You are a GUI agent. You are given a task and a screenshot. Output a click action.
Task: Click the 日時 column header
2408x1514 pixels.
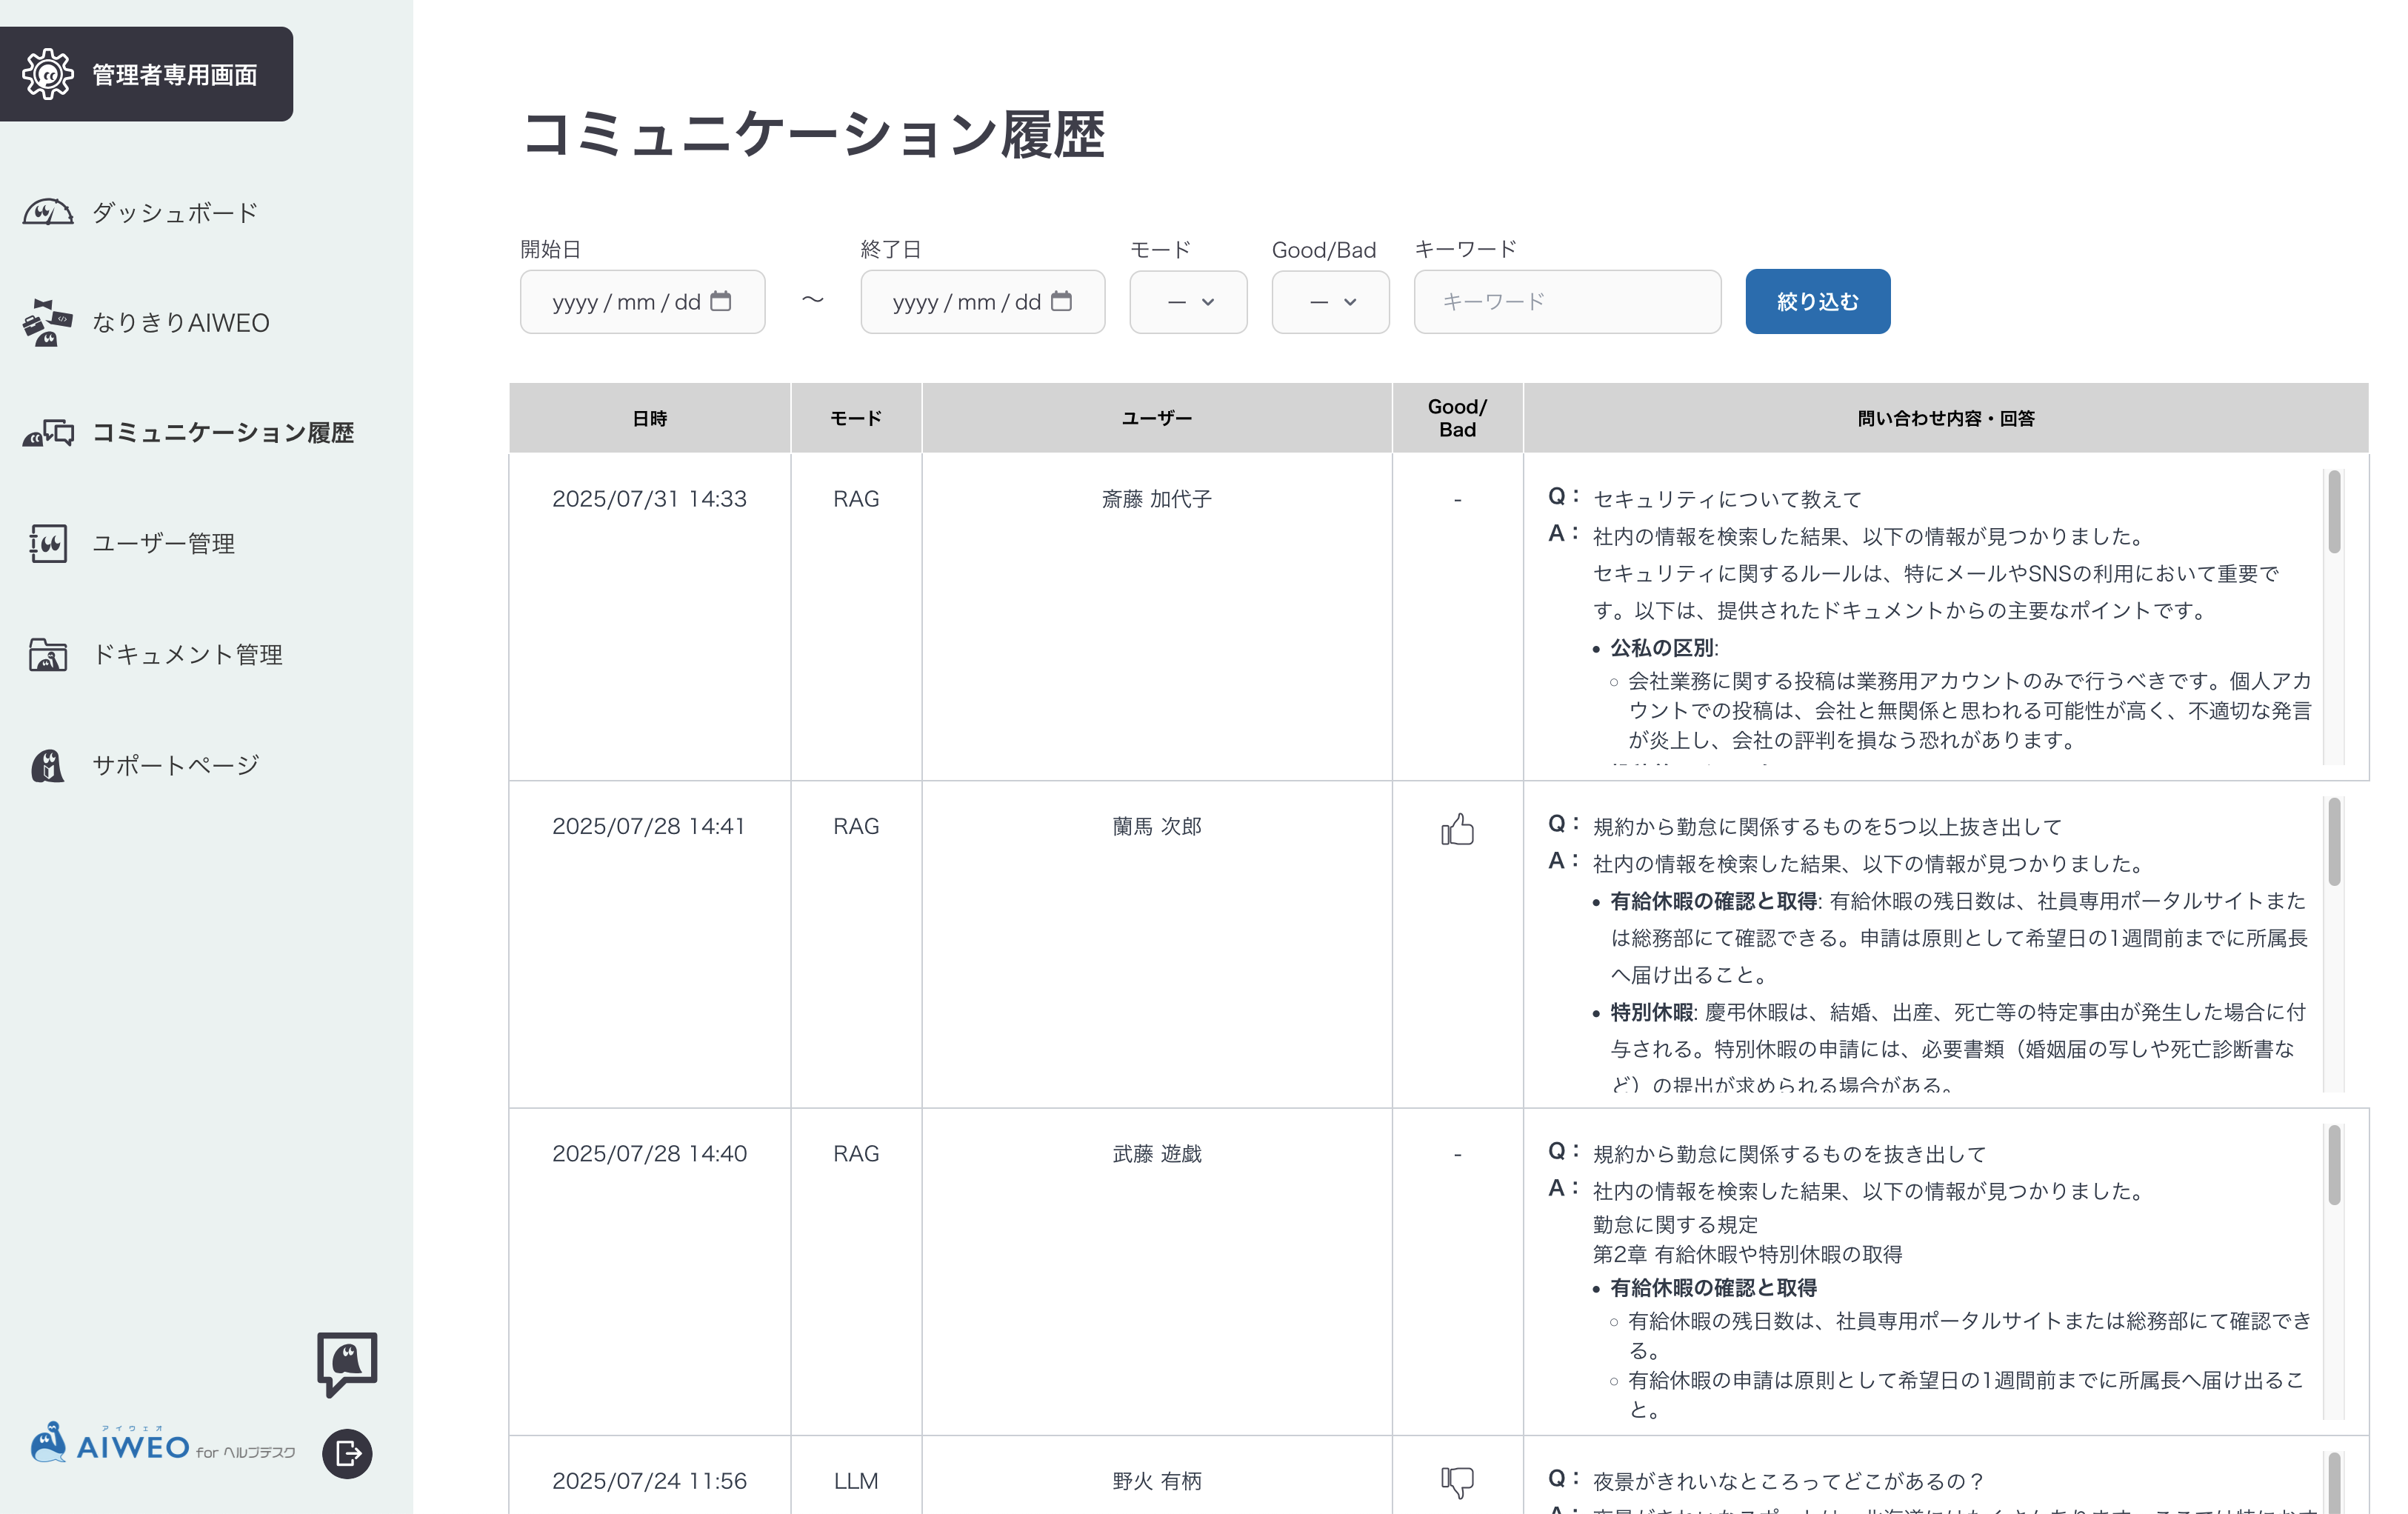point(650,418)
